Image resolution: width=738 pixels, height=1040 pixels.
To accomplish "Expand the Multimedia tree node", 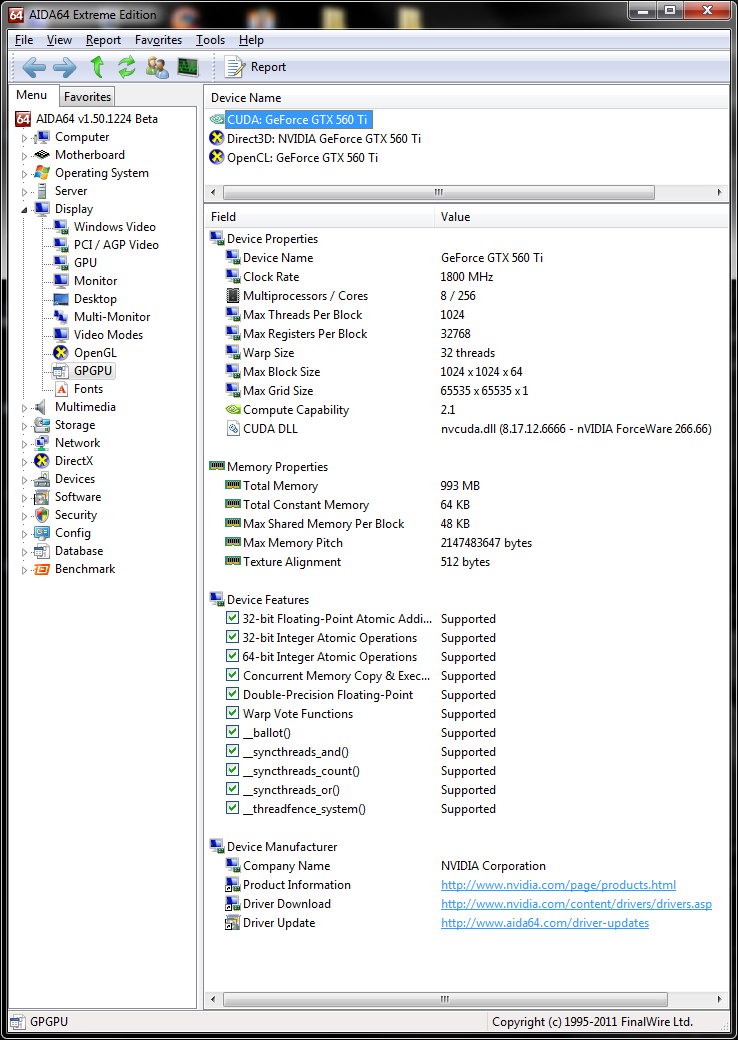I will (x=25, y=408).
